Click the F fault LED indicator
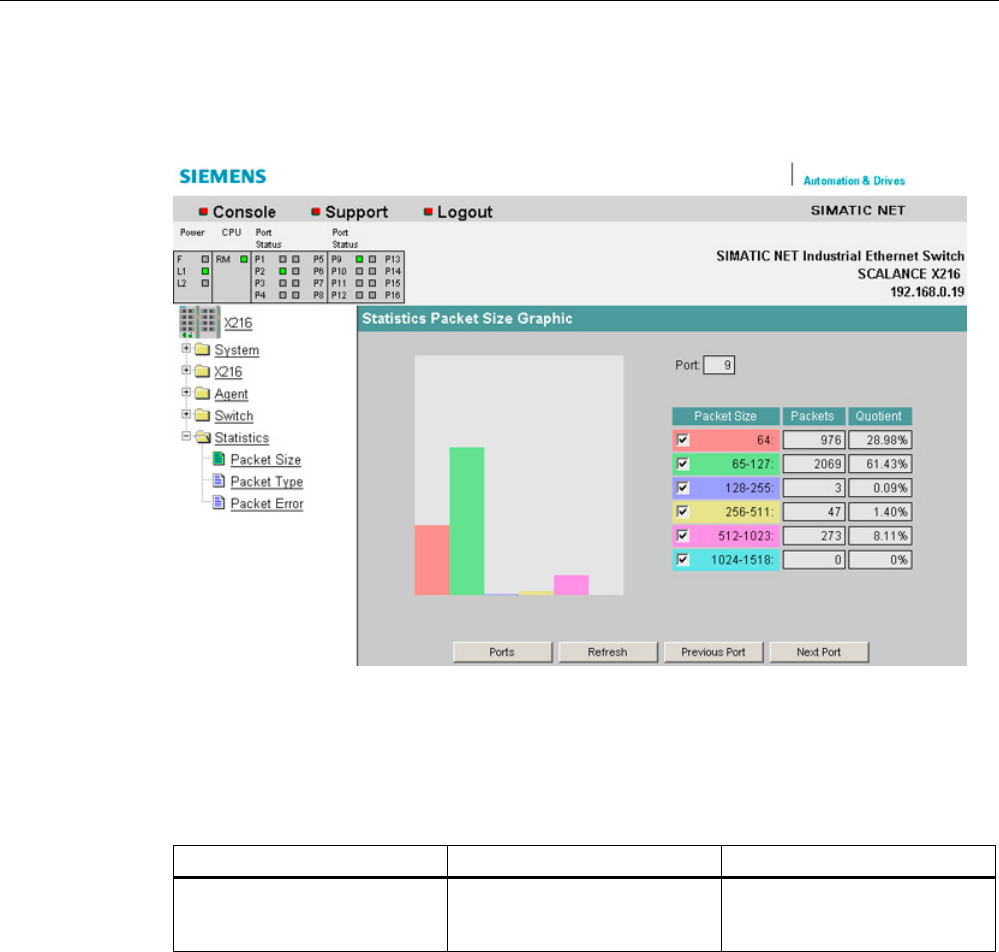 [205, 259]
